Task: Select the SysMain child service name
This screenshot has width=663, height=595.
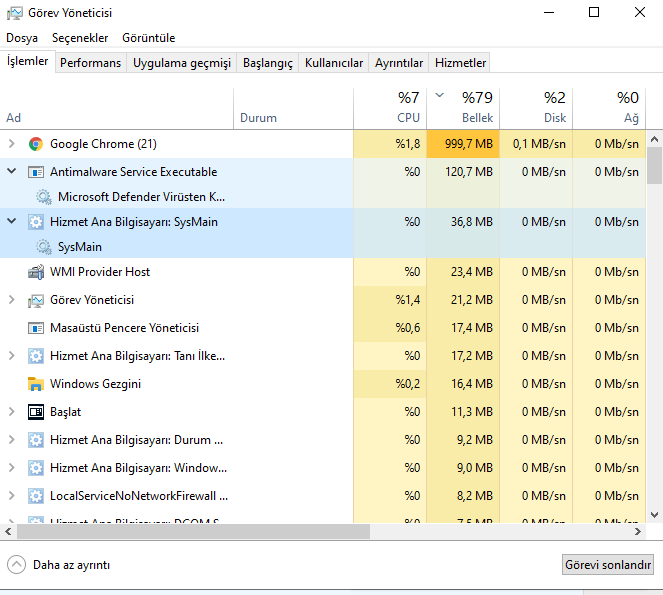Action: [80, 247]
